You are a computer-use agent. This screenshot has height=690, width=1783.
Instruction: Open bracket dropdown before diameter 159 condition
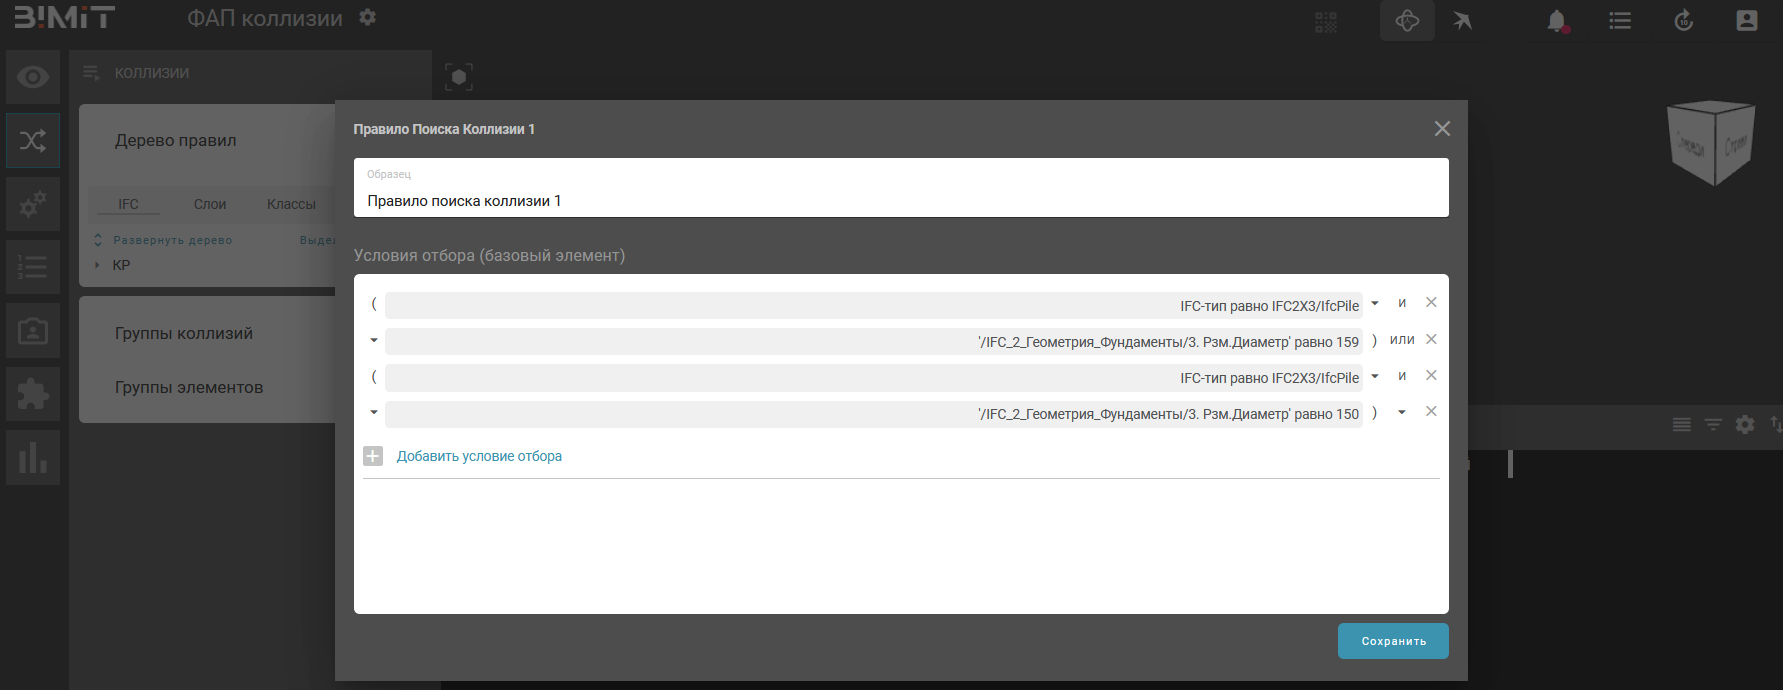pyautogui.click(x=374, y=341)
